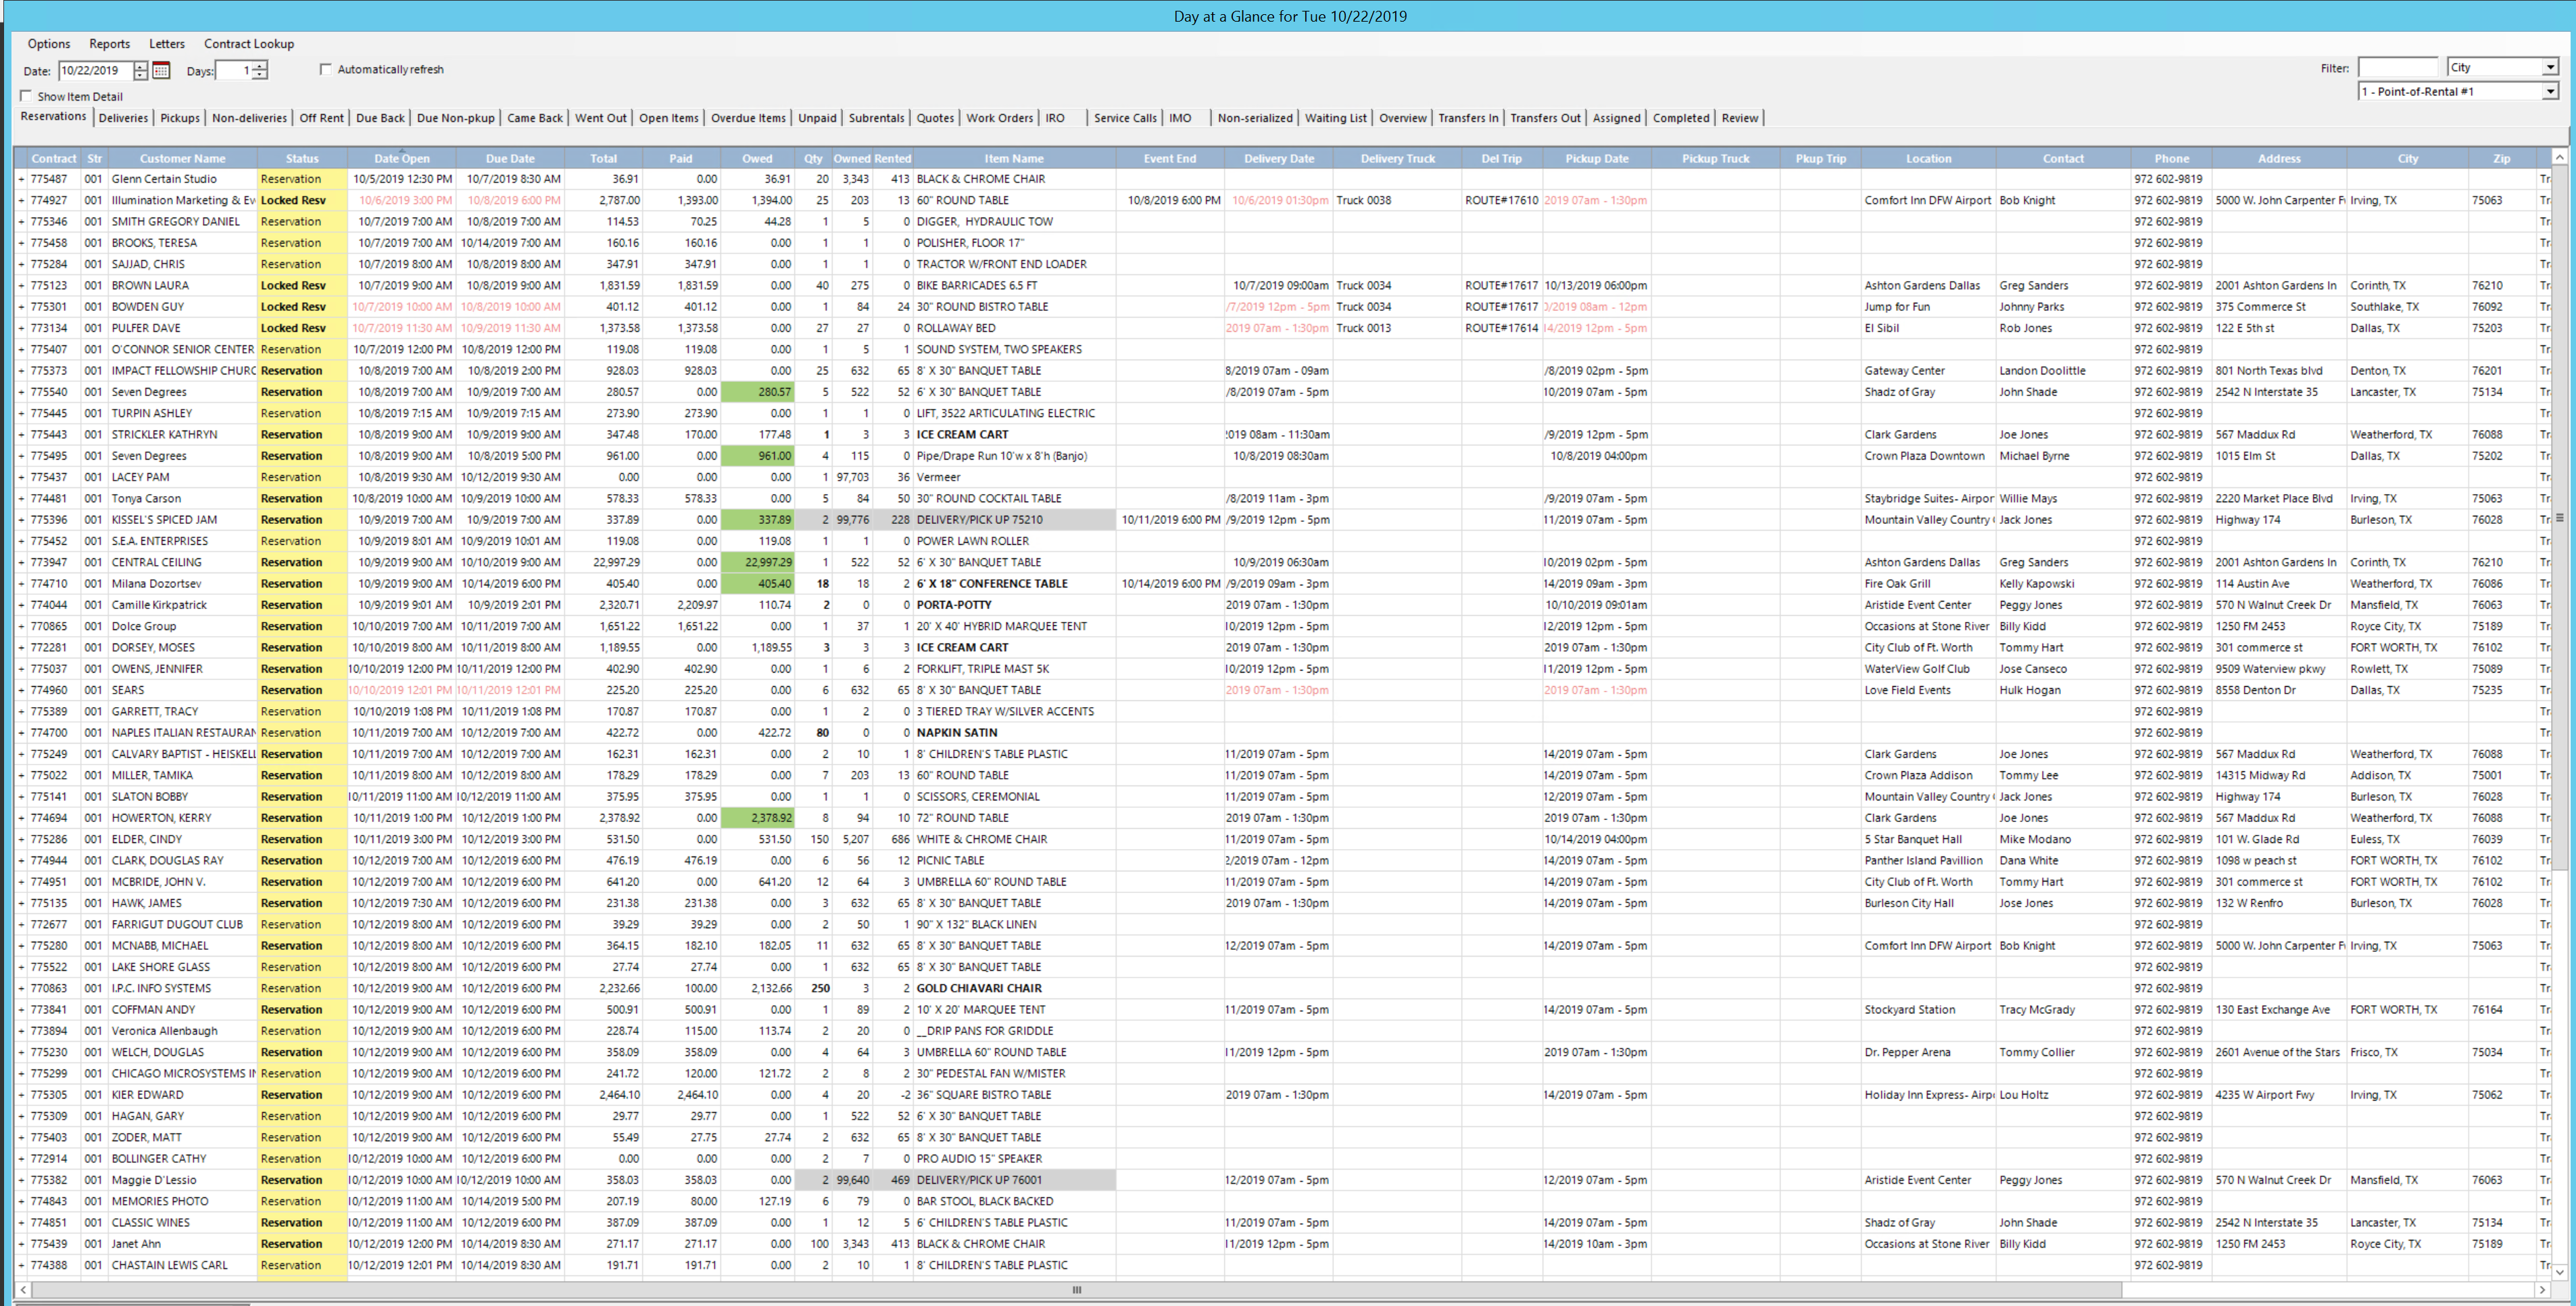Open the Reports menu
Image resolution: width=2576 pixels, height=1306 pixels.
click(109, 44)
